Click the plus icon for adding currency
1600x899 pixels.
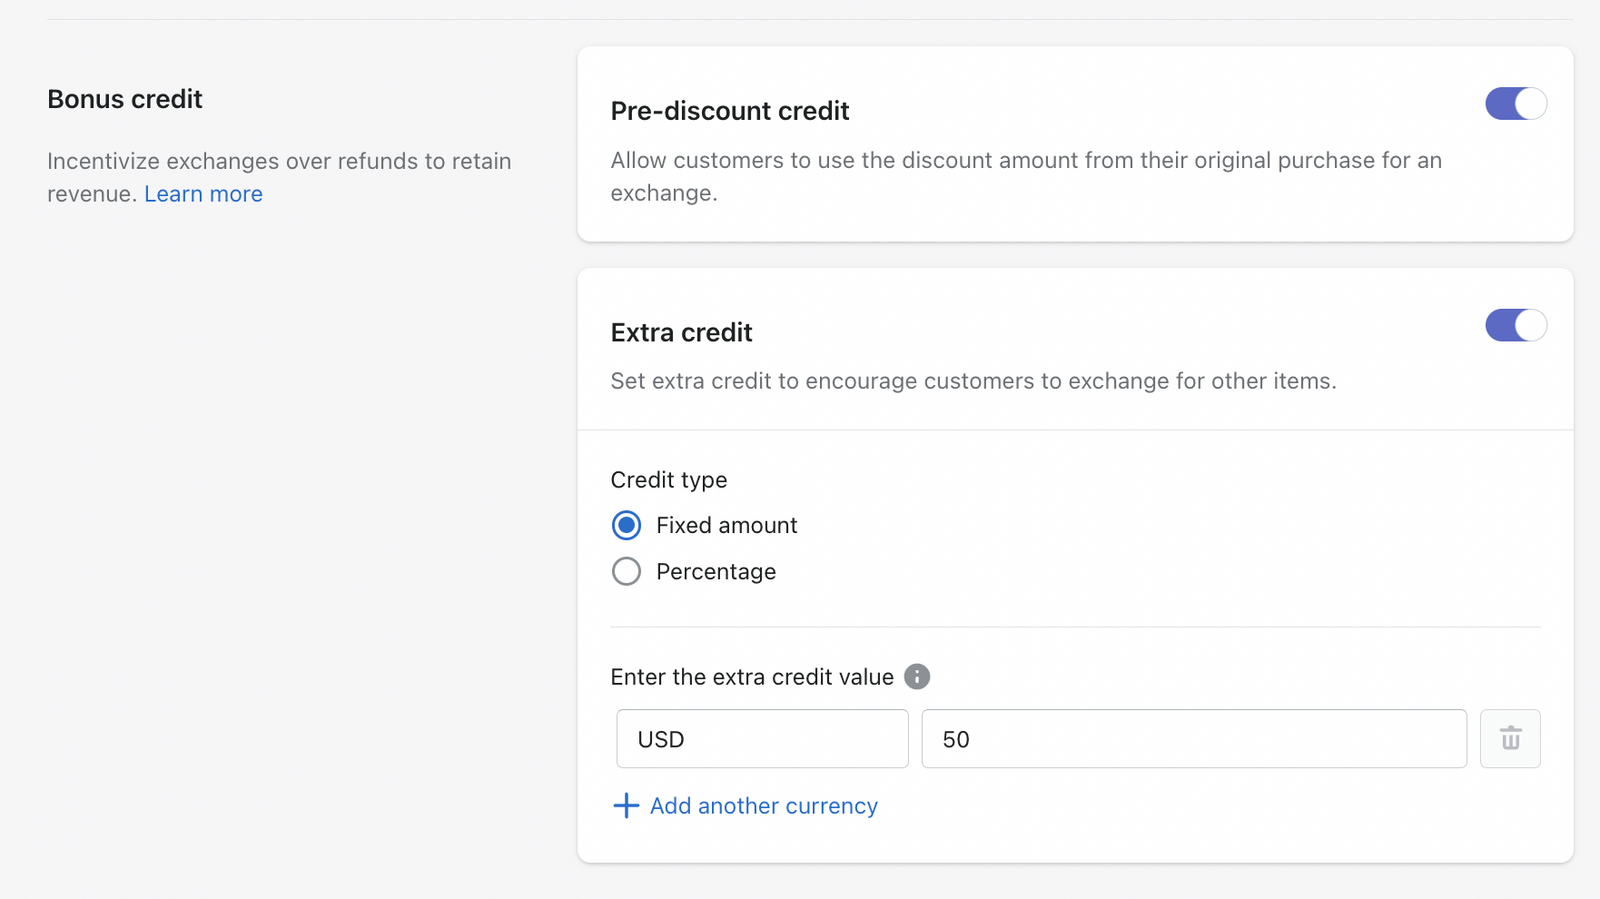(626, 806)
